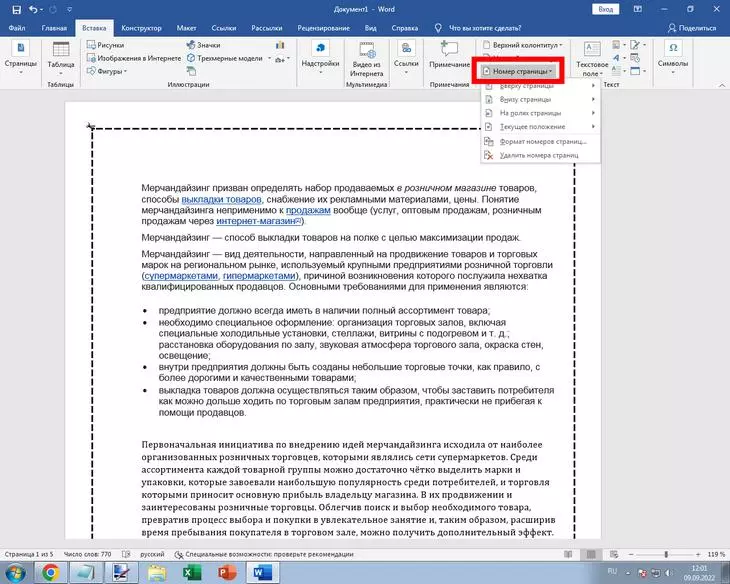
Task: Click the Drop Cap icon
Action: pyautogui.click(x=618, y=71)
